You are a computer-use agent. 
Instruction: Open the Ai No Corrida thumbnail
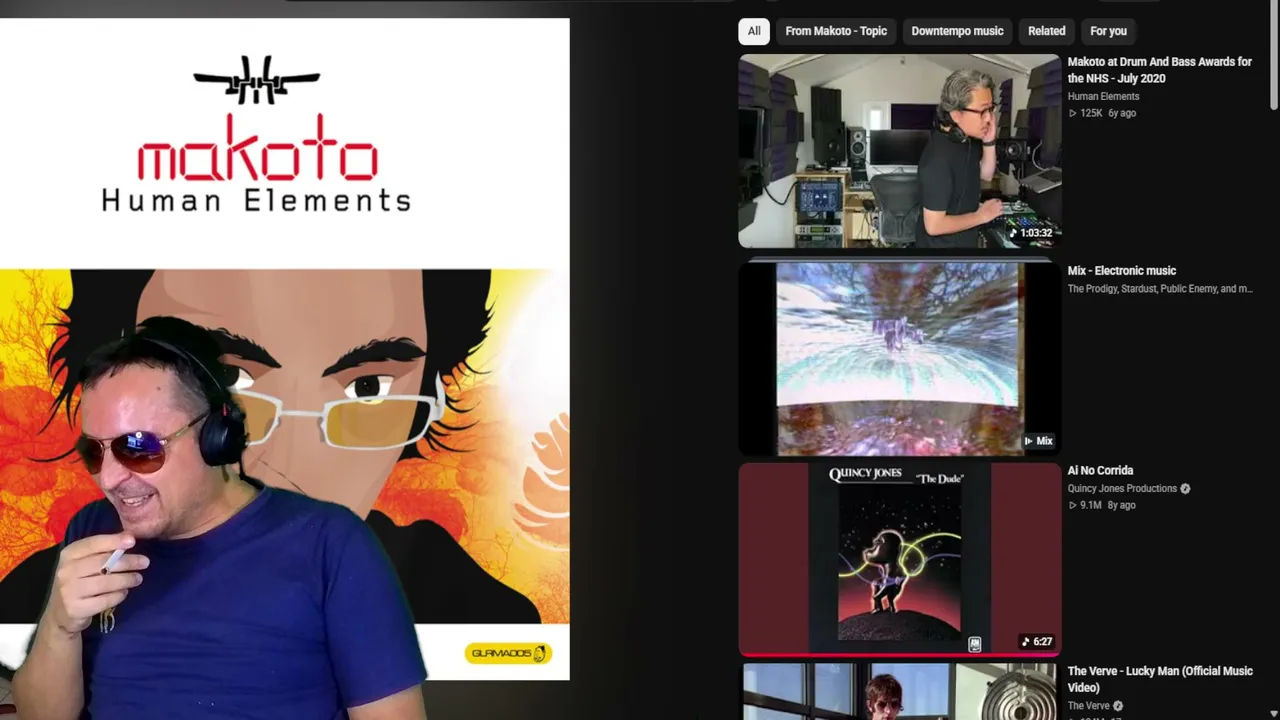pyautogui.click(x=899, y=558)
